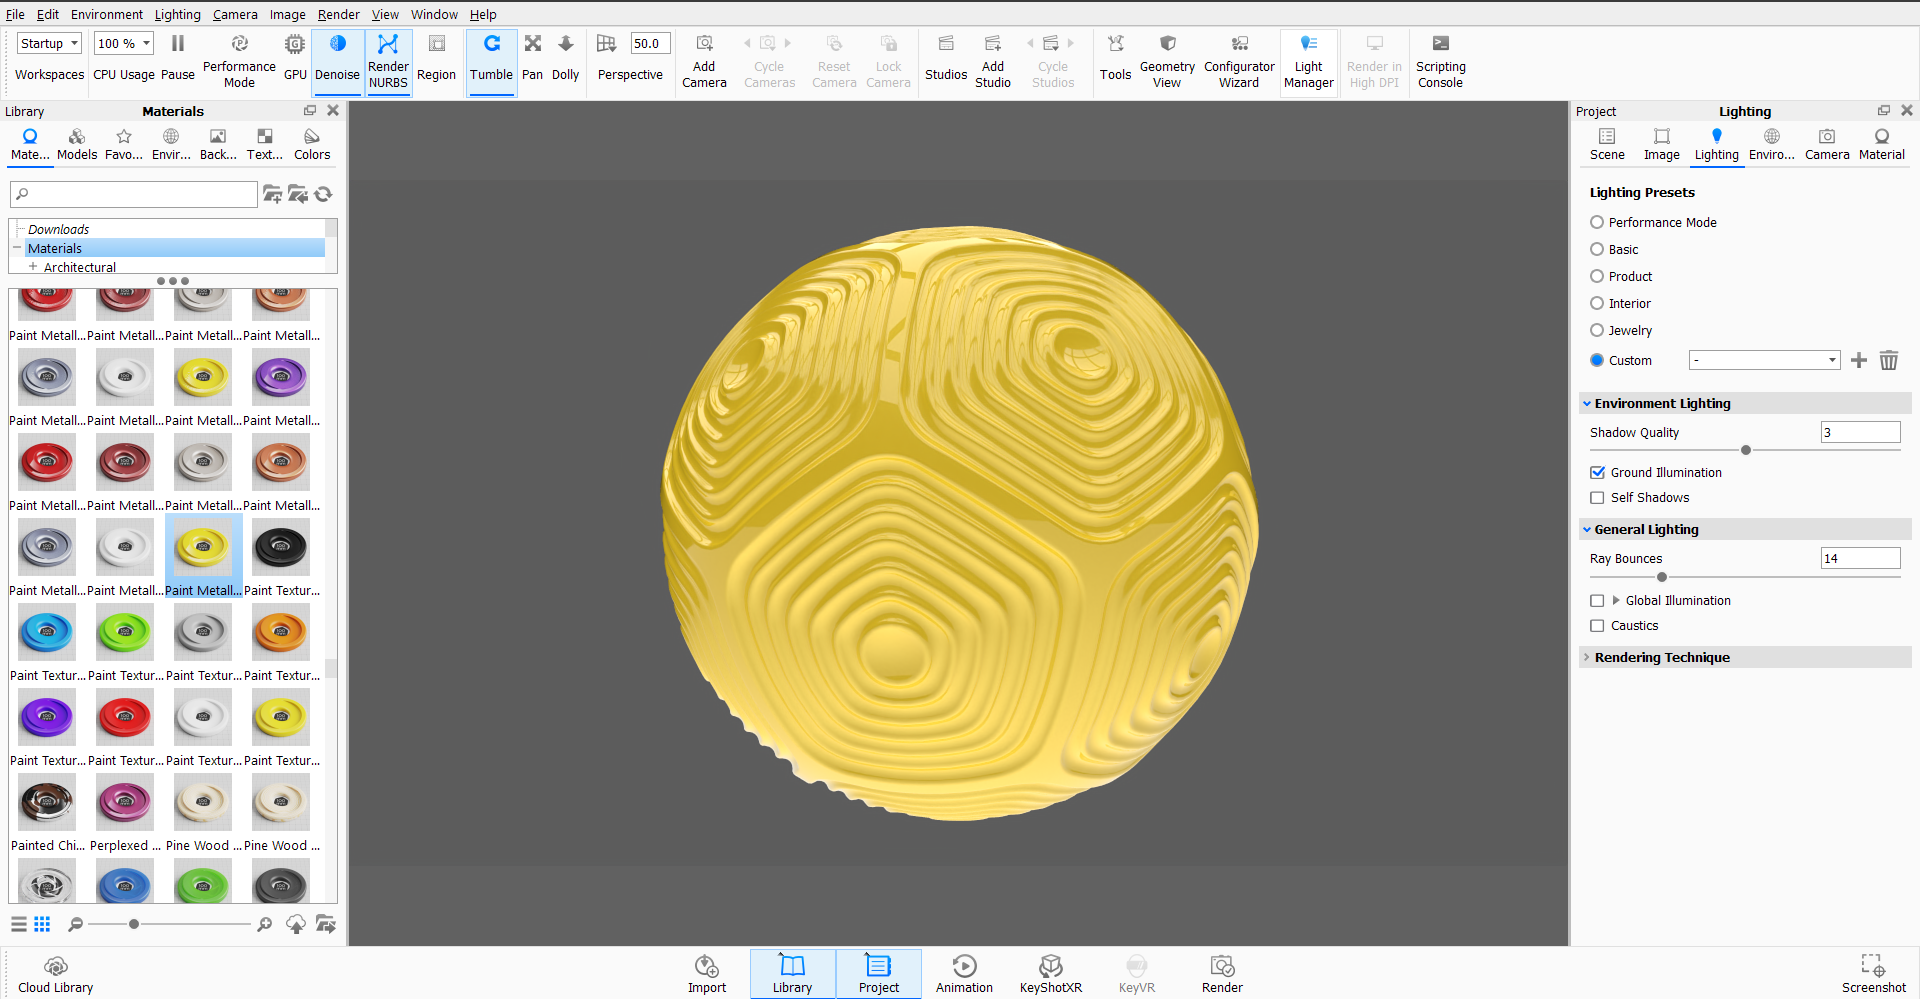Expand the Rendering Technique section
The height and width of the screenshot is (999, 1920).
pos(1661,657)
